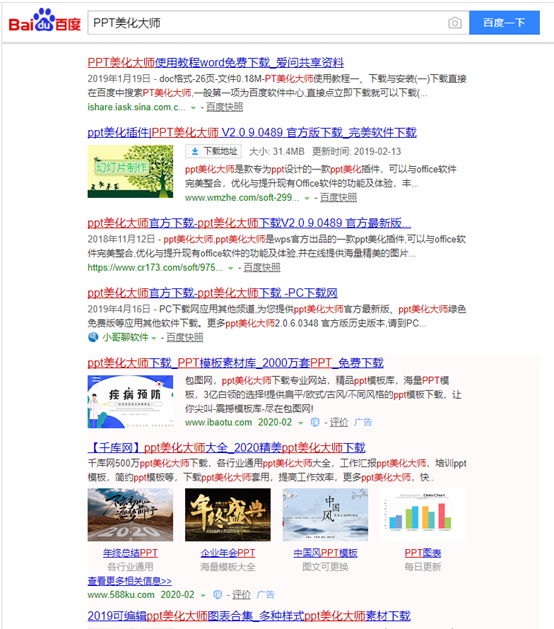Open the 企业年会PPT link
This screenshot has width=554, height=629.
[x=228, y=553]
